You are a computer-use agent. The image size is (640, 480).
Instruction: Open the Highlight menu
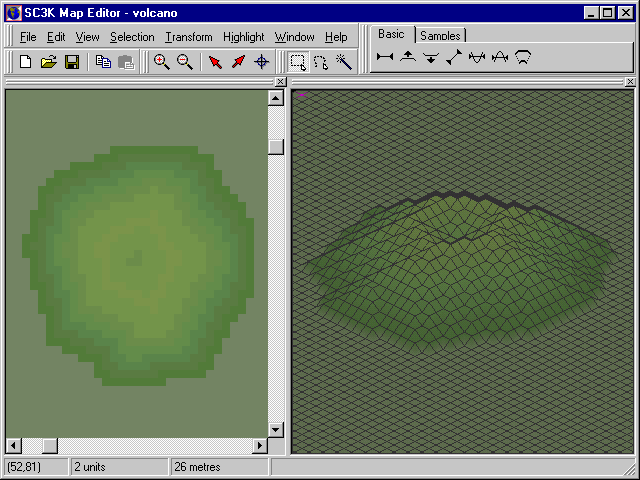click(244, 37)
